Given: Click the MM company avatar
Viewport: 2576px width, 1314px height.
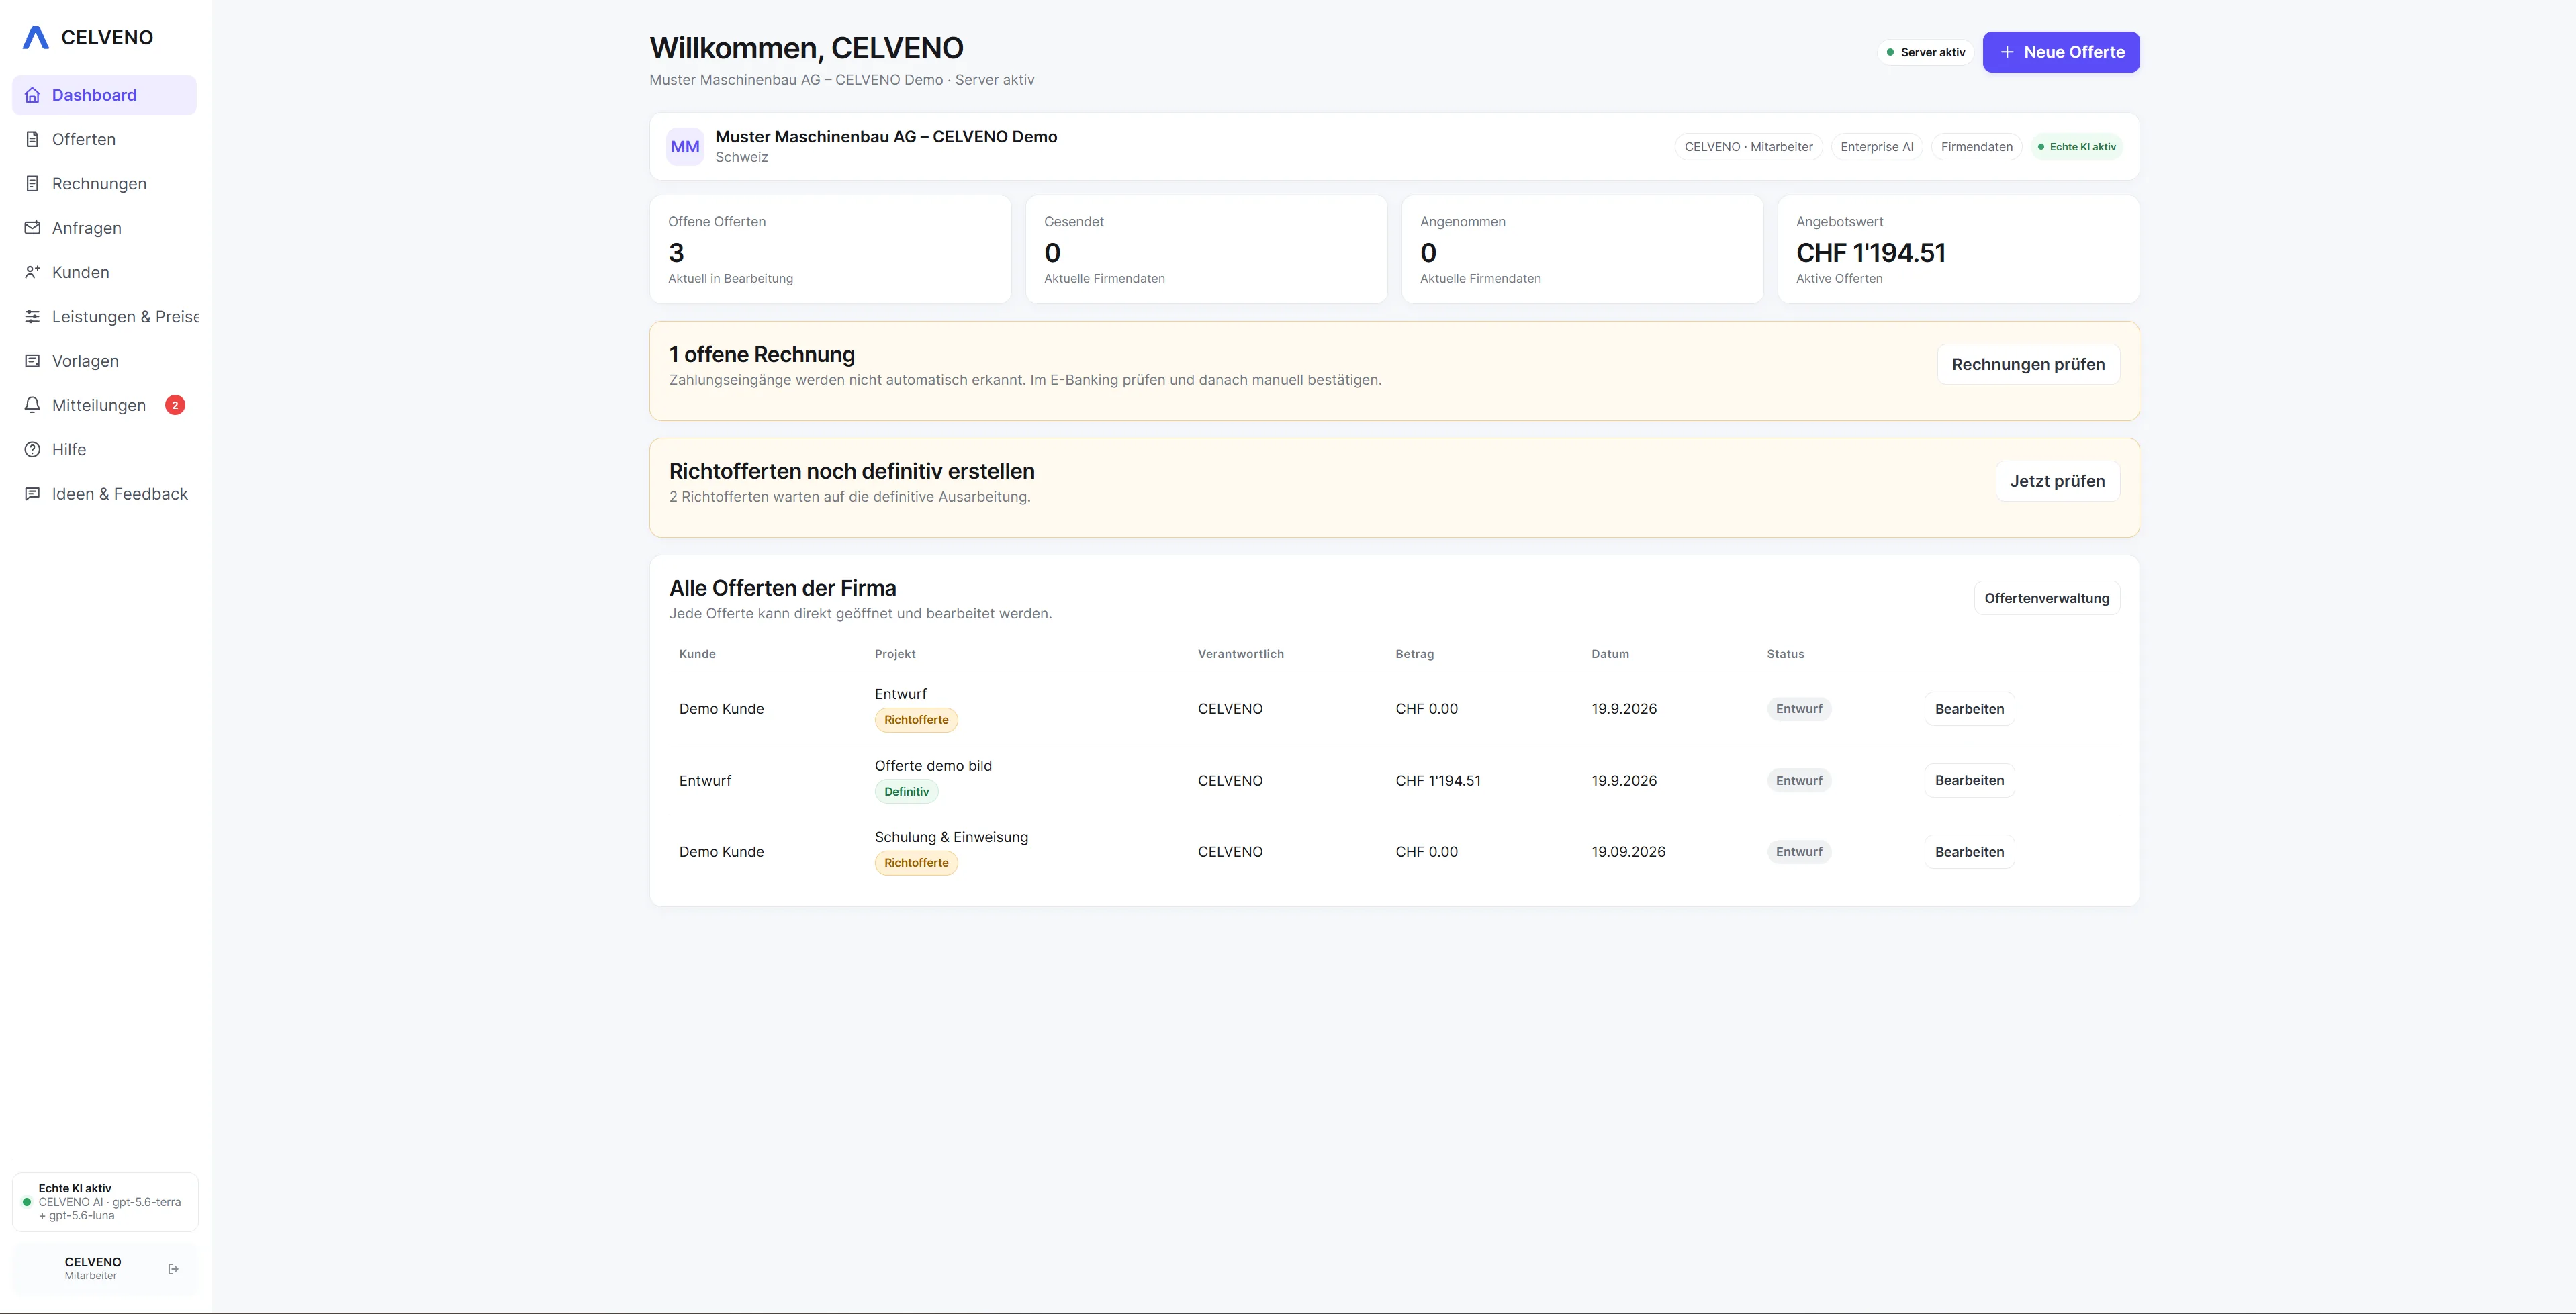Looking at the screenshot, I should click(x=685, y=147).
